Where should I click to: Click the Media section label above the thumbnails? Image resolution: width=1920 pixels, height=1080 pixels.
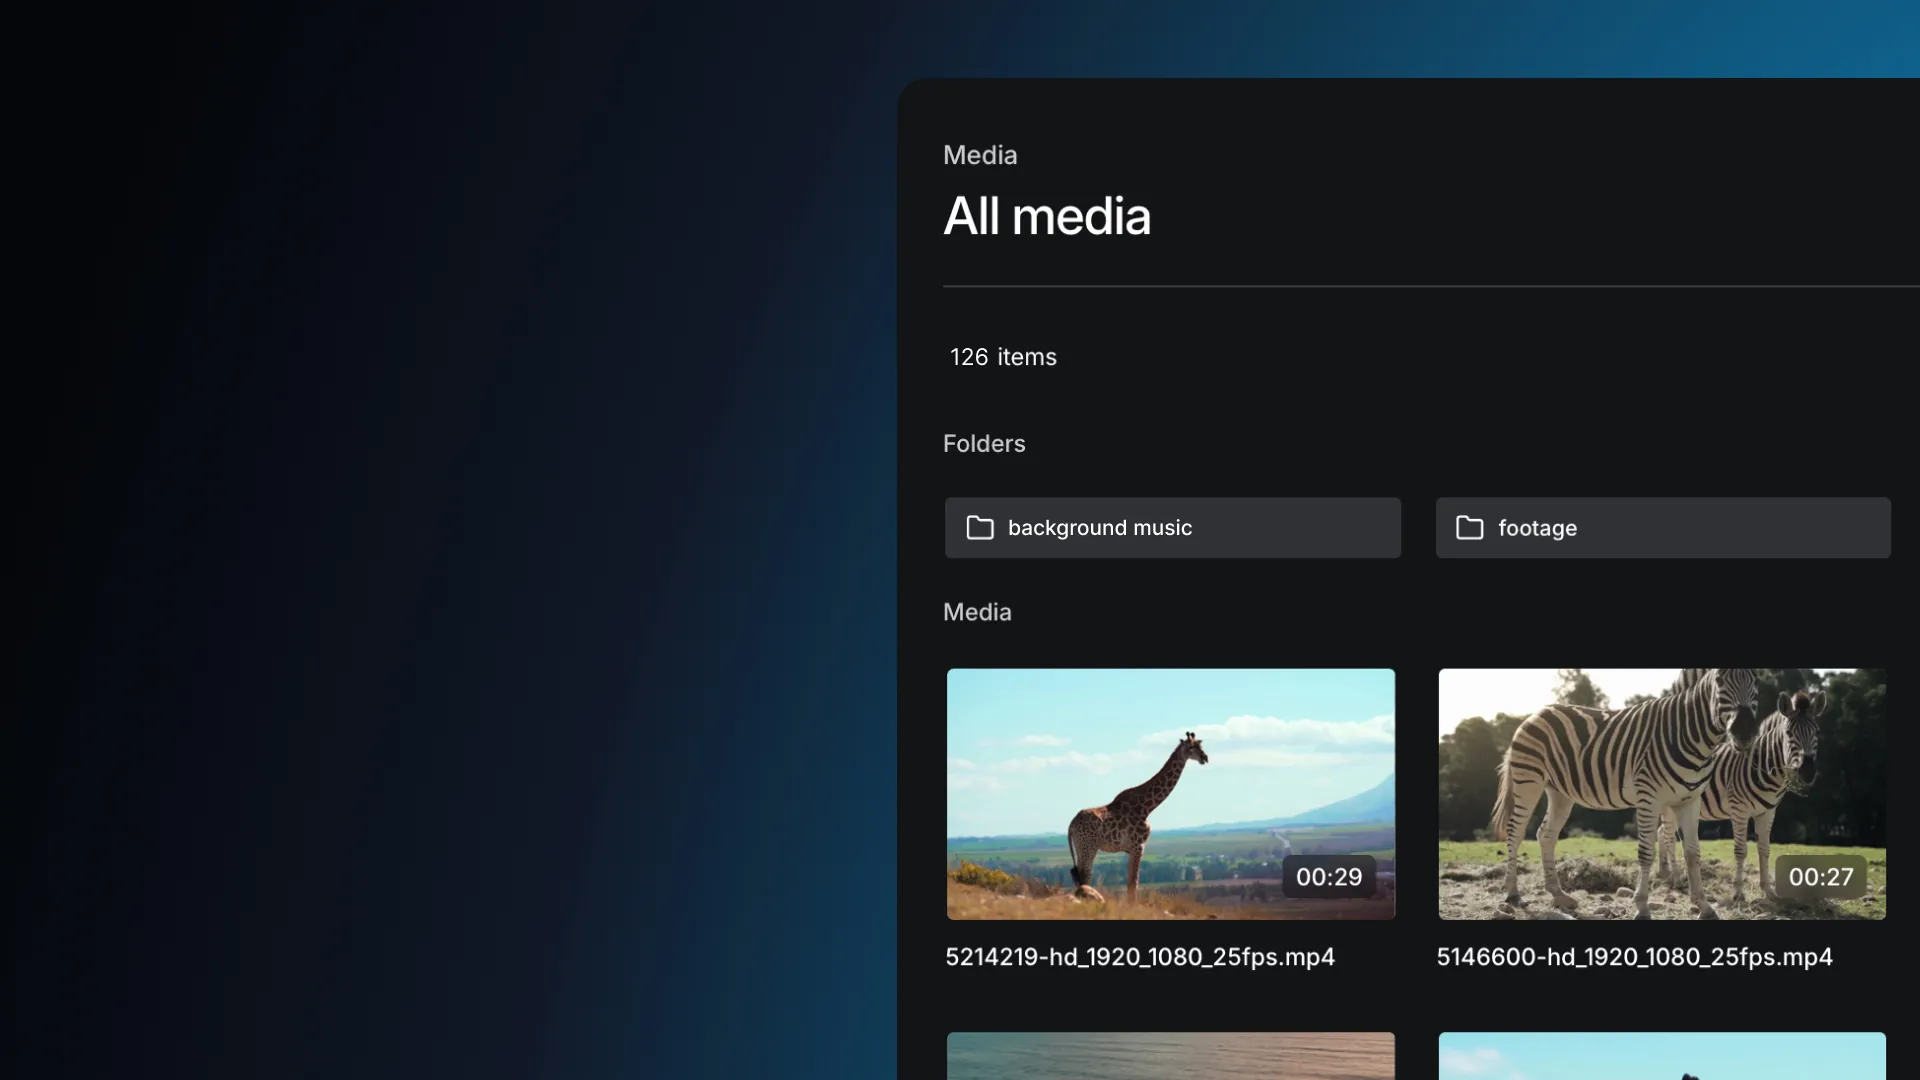coord(976,612)
